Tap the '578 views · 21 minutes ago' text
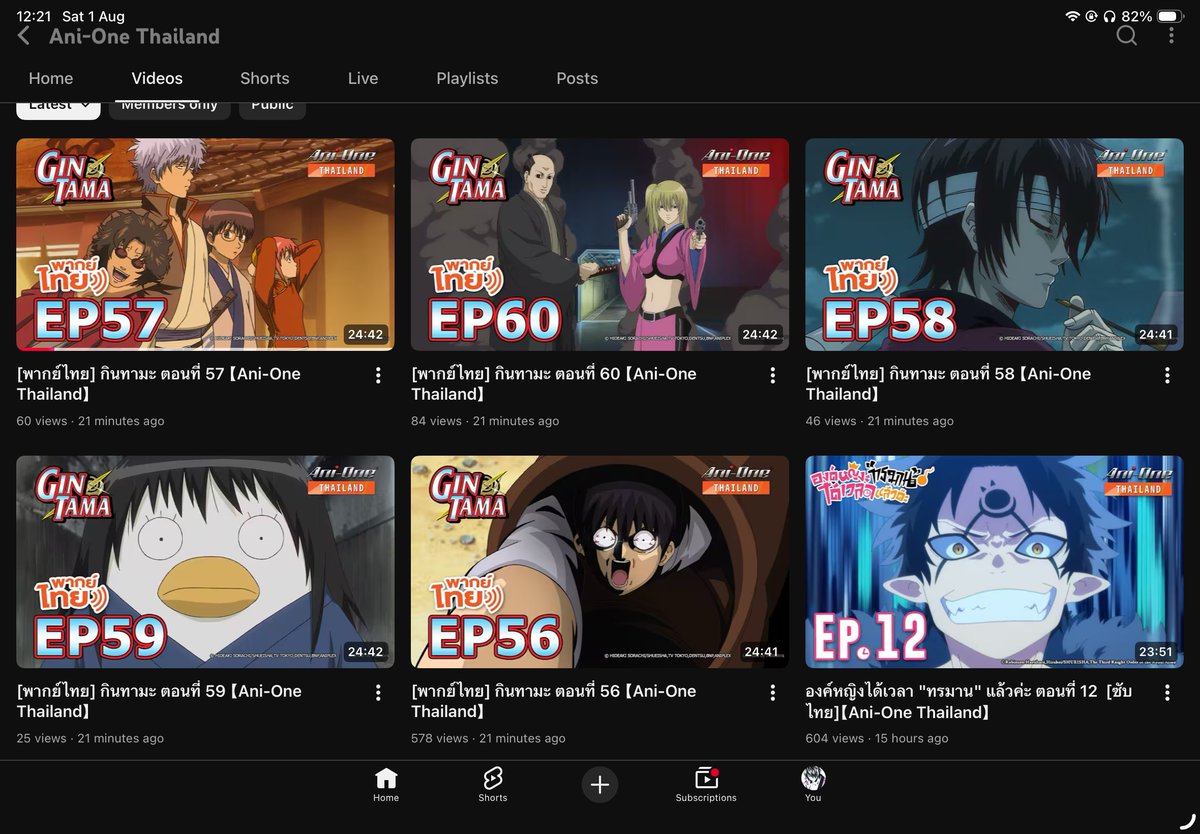The width and height of the screenshot is (1200, 834). pos(488,738)
